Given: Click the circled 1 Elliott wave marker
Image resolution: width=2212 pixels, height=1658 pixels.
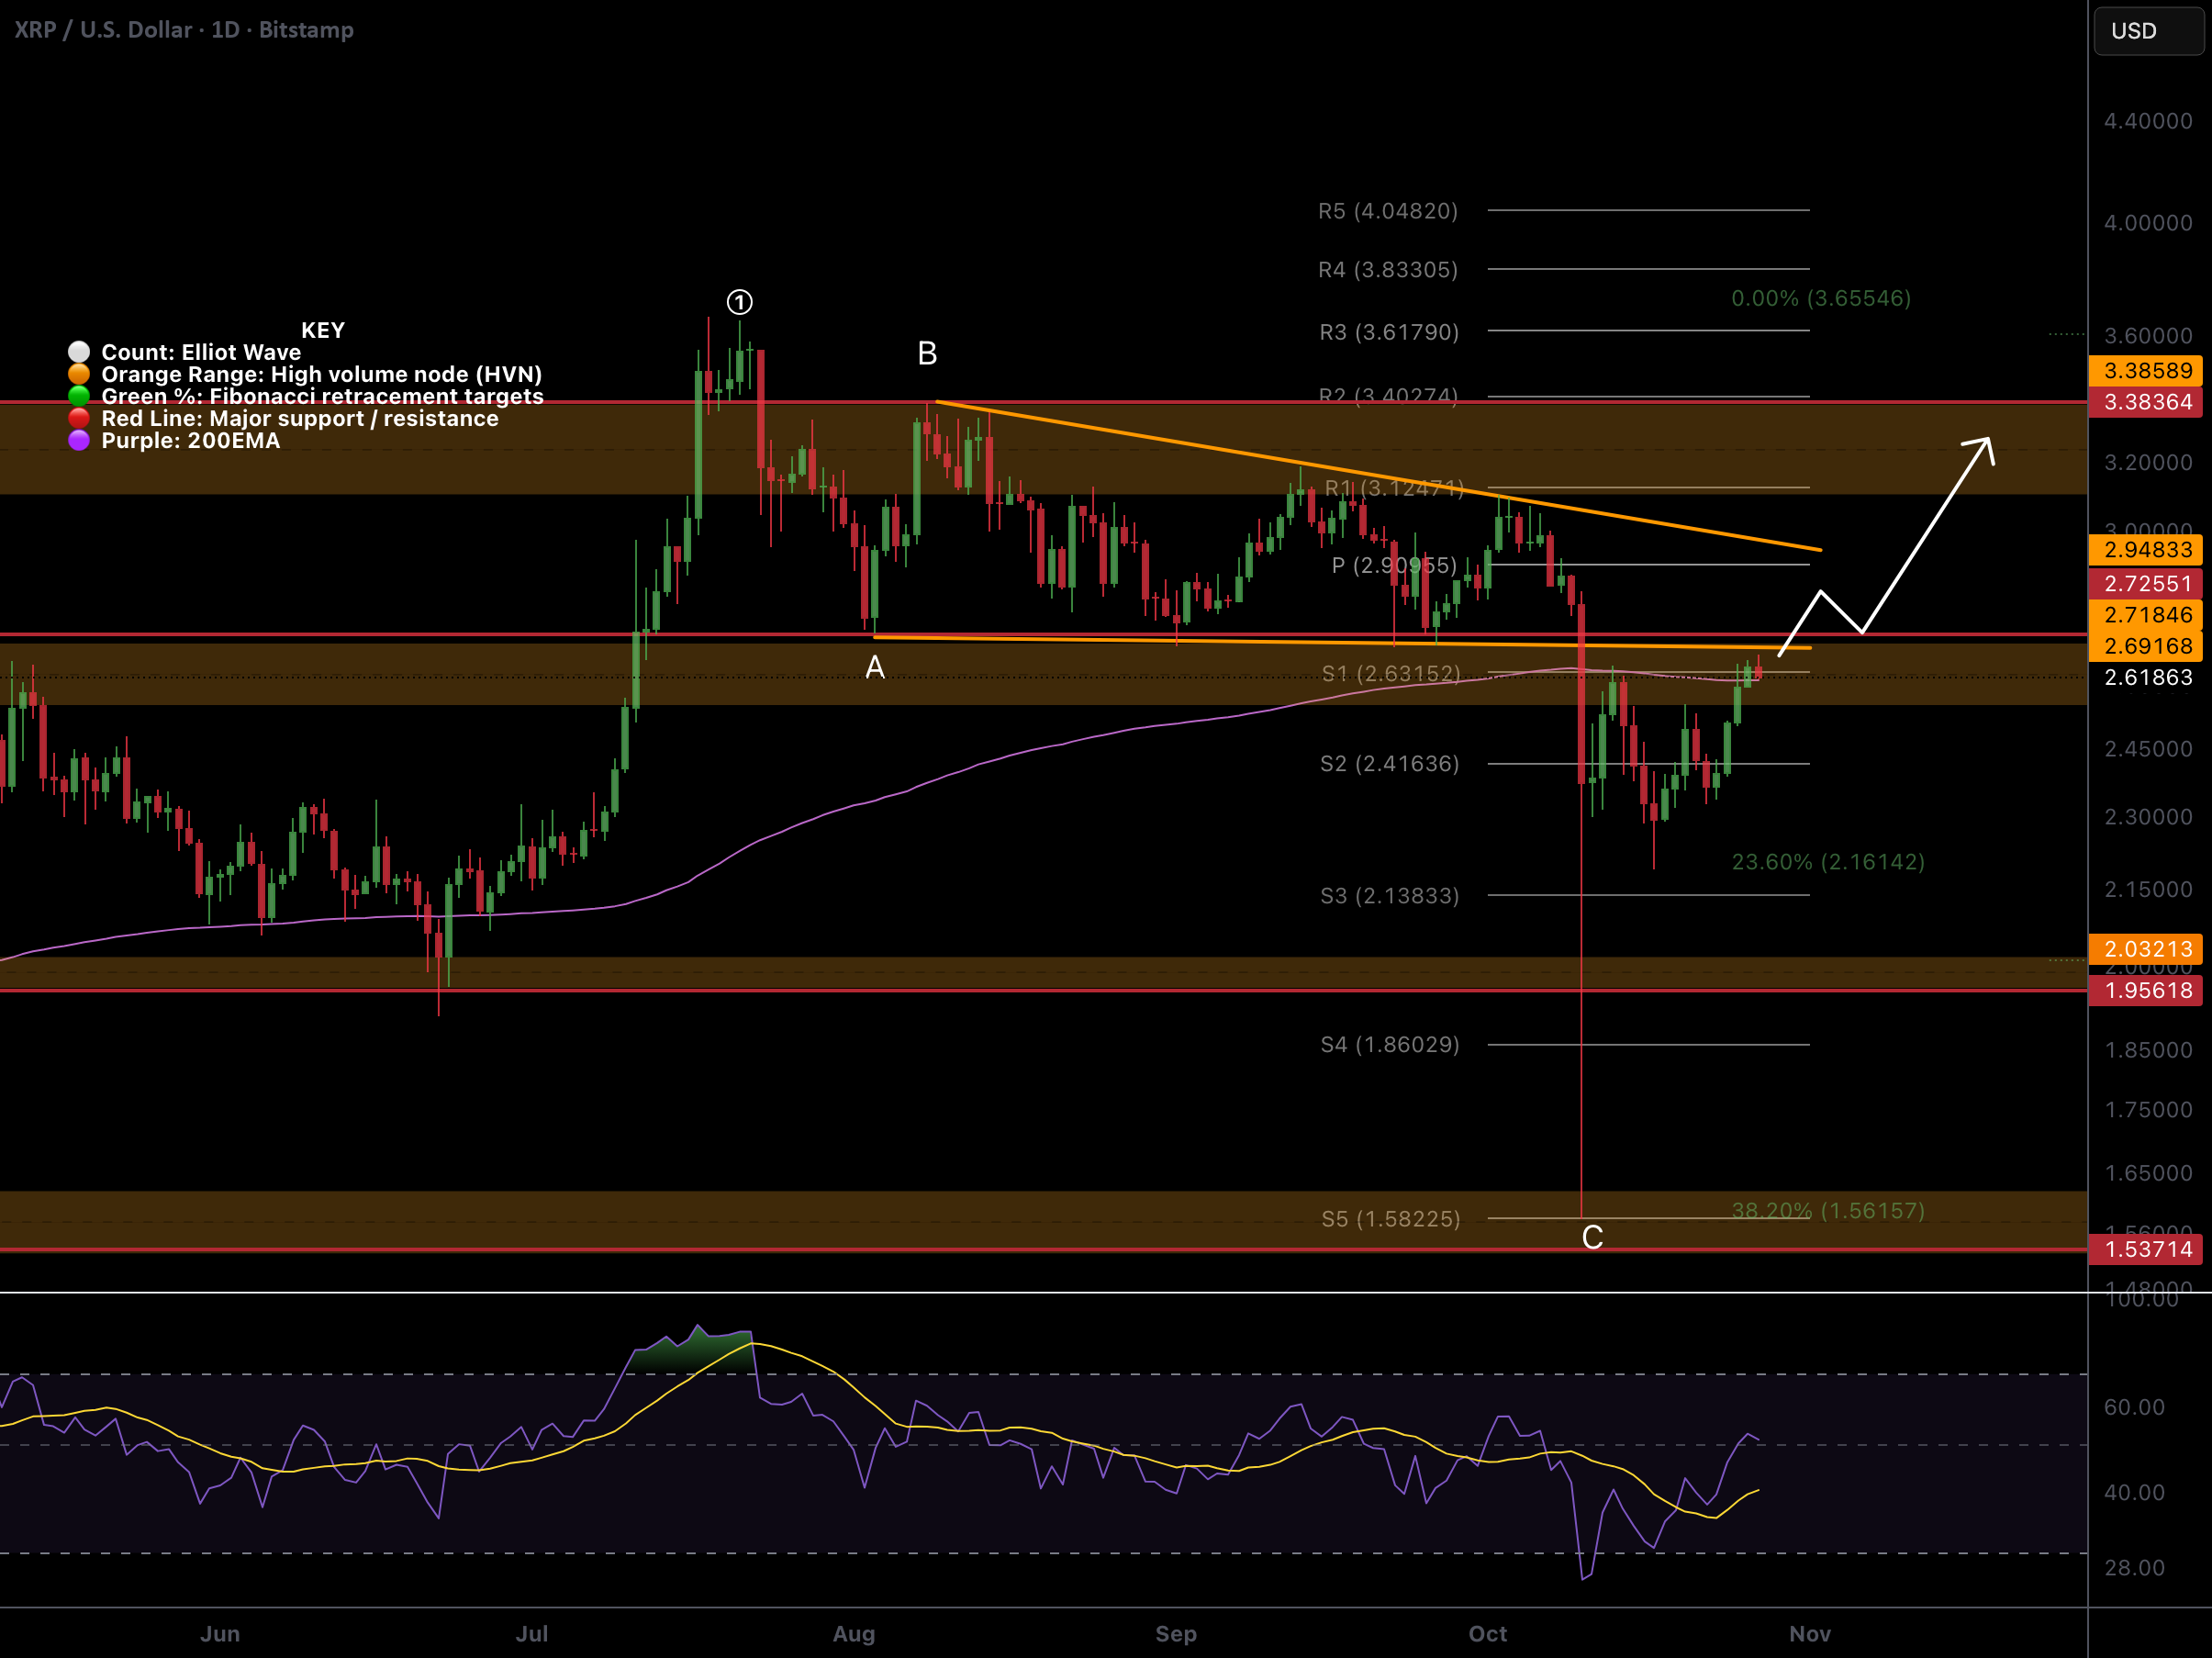Looking at the screenshot, I should coord(739,302).
